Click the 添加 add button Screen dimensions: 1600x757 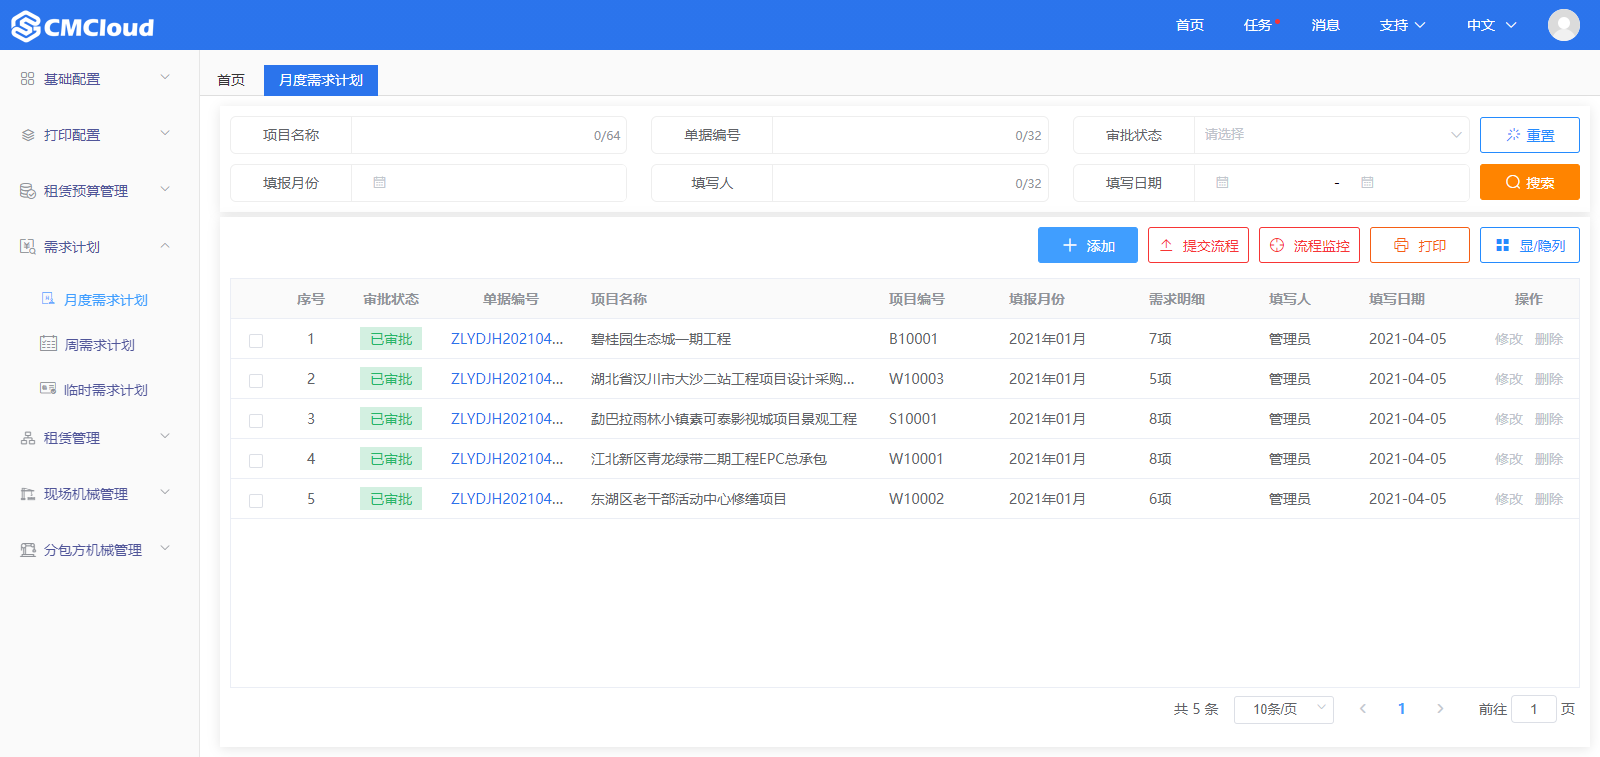click(x=1088, y=245)
